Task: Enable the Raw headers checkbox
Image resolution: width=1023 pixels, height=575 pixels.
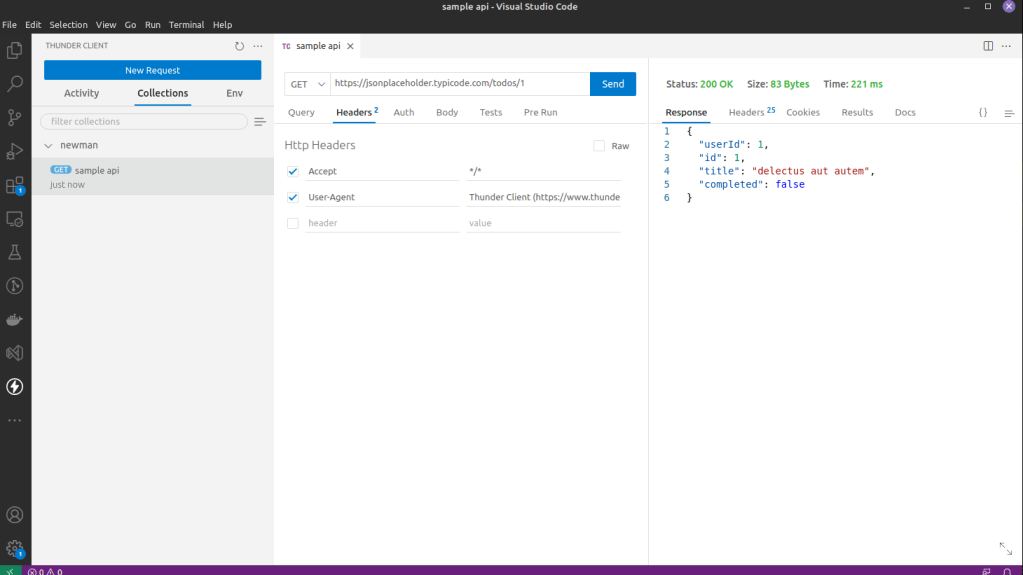Action: pos(599,146)
